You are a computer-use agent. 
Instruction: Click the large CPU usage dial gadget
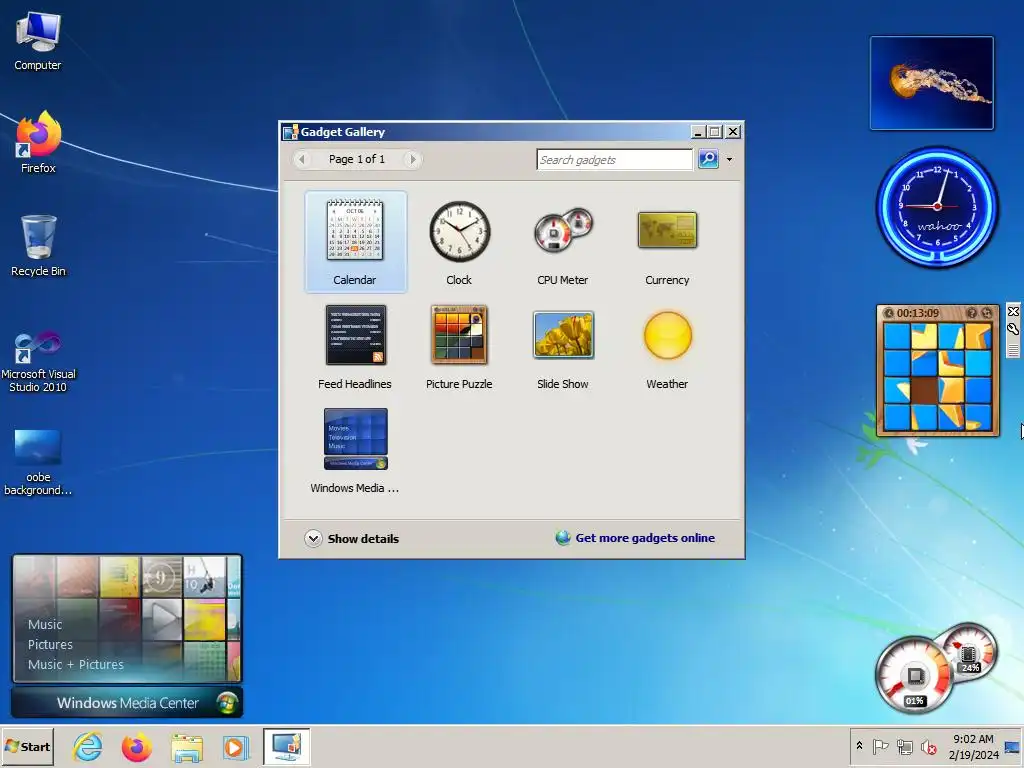coord(914,676)
